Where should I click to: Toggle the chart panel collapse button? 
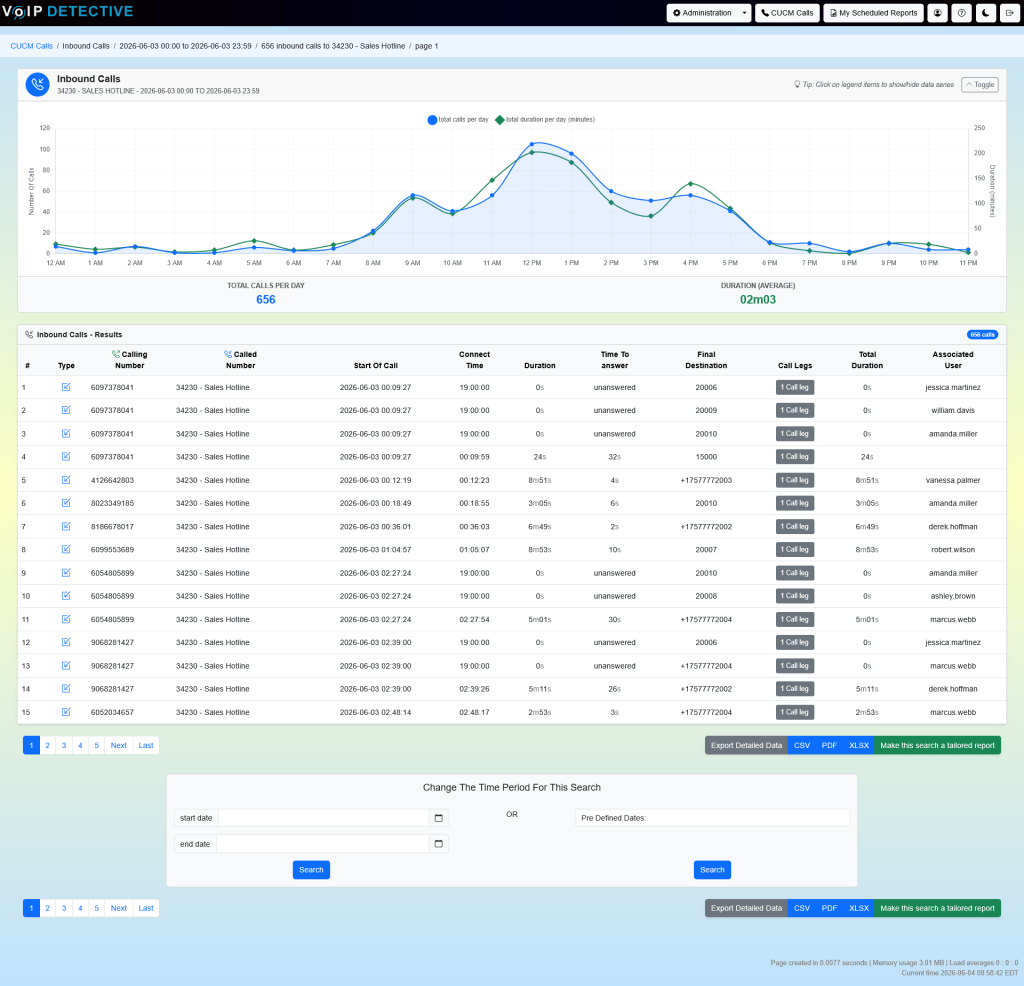tap(980, 84)
